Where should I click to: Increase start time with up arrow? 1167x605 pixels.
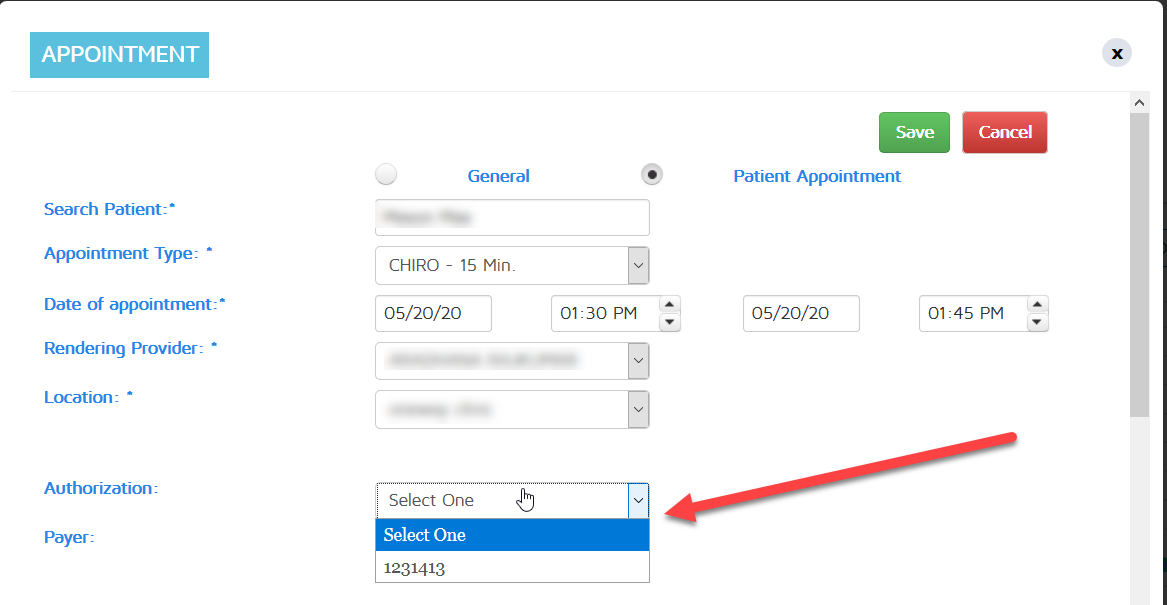pyautogui.click(x=670, y=304)
